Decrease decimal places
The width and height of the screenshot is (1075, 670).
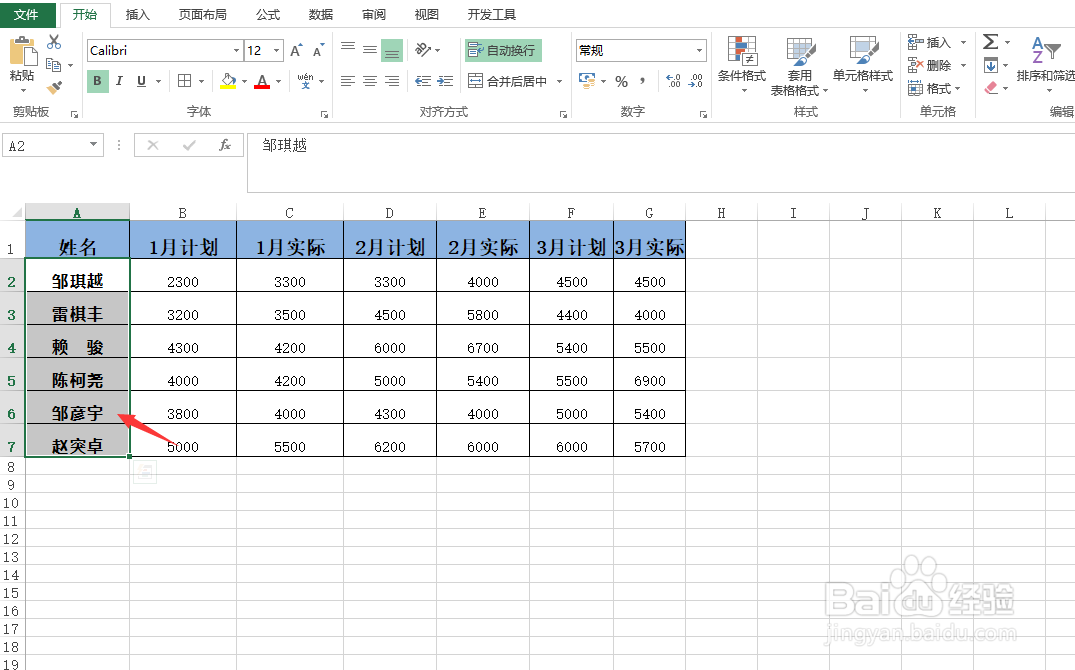[x=695, y=81]
